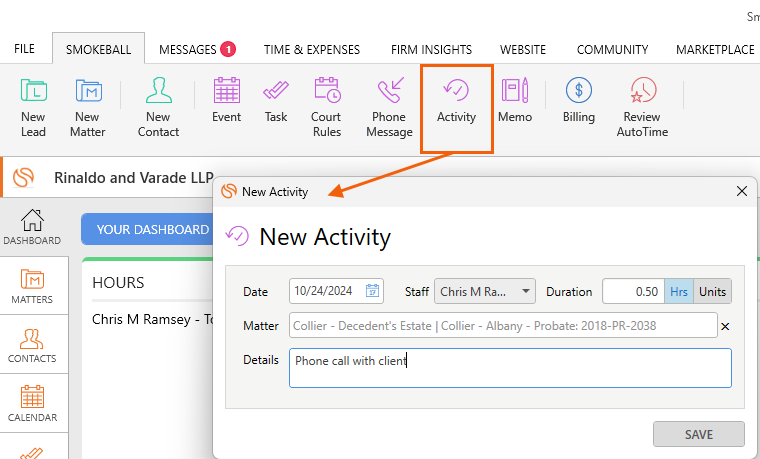
Task: Switch to Firm Insights tab
Action: pyautogui.click(x=431, y=49)
